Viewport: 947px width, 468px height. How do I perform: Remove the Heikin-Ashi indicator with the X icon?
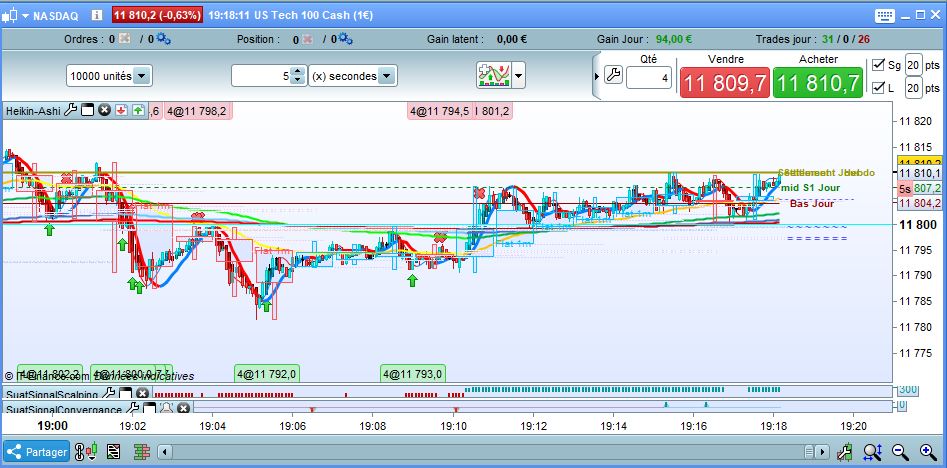point(104,111)
